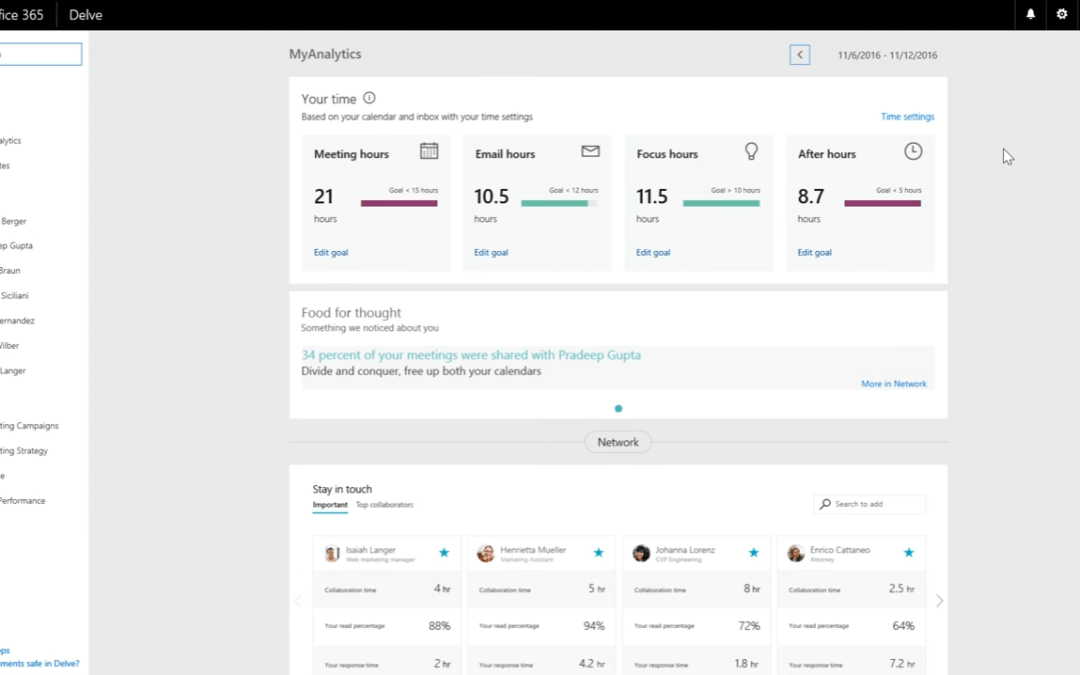Click Isaiah Langer's avatar photo
Image resolution: width=1080 pixels, height=675 pixels.
pos(332,553)
